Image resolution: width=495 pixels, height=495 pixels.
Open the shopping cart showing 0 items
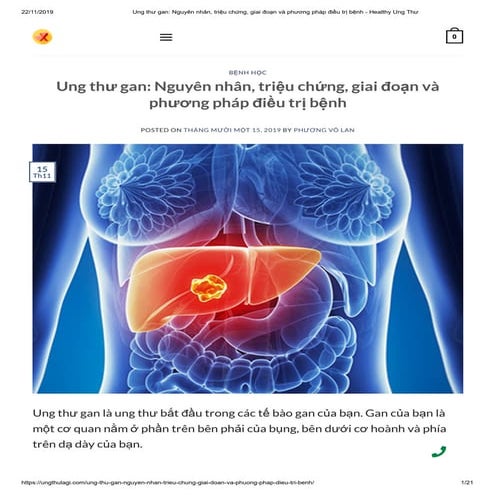coord(454,36)
